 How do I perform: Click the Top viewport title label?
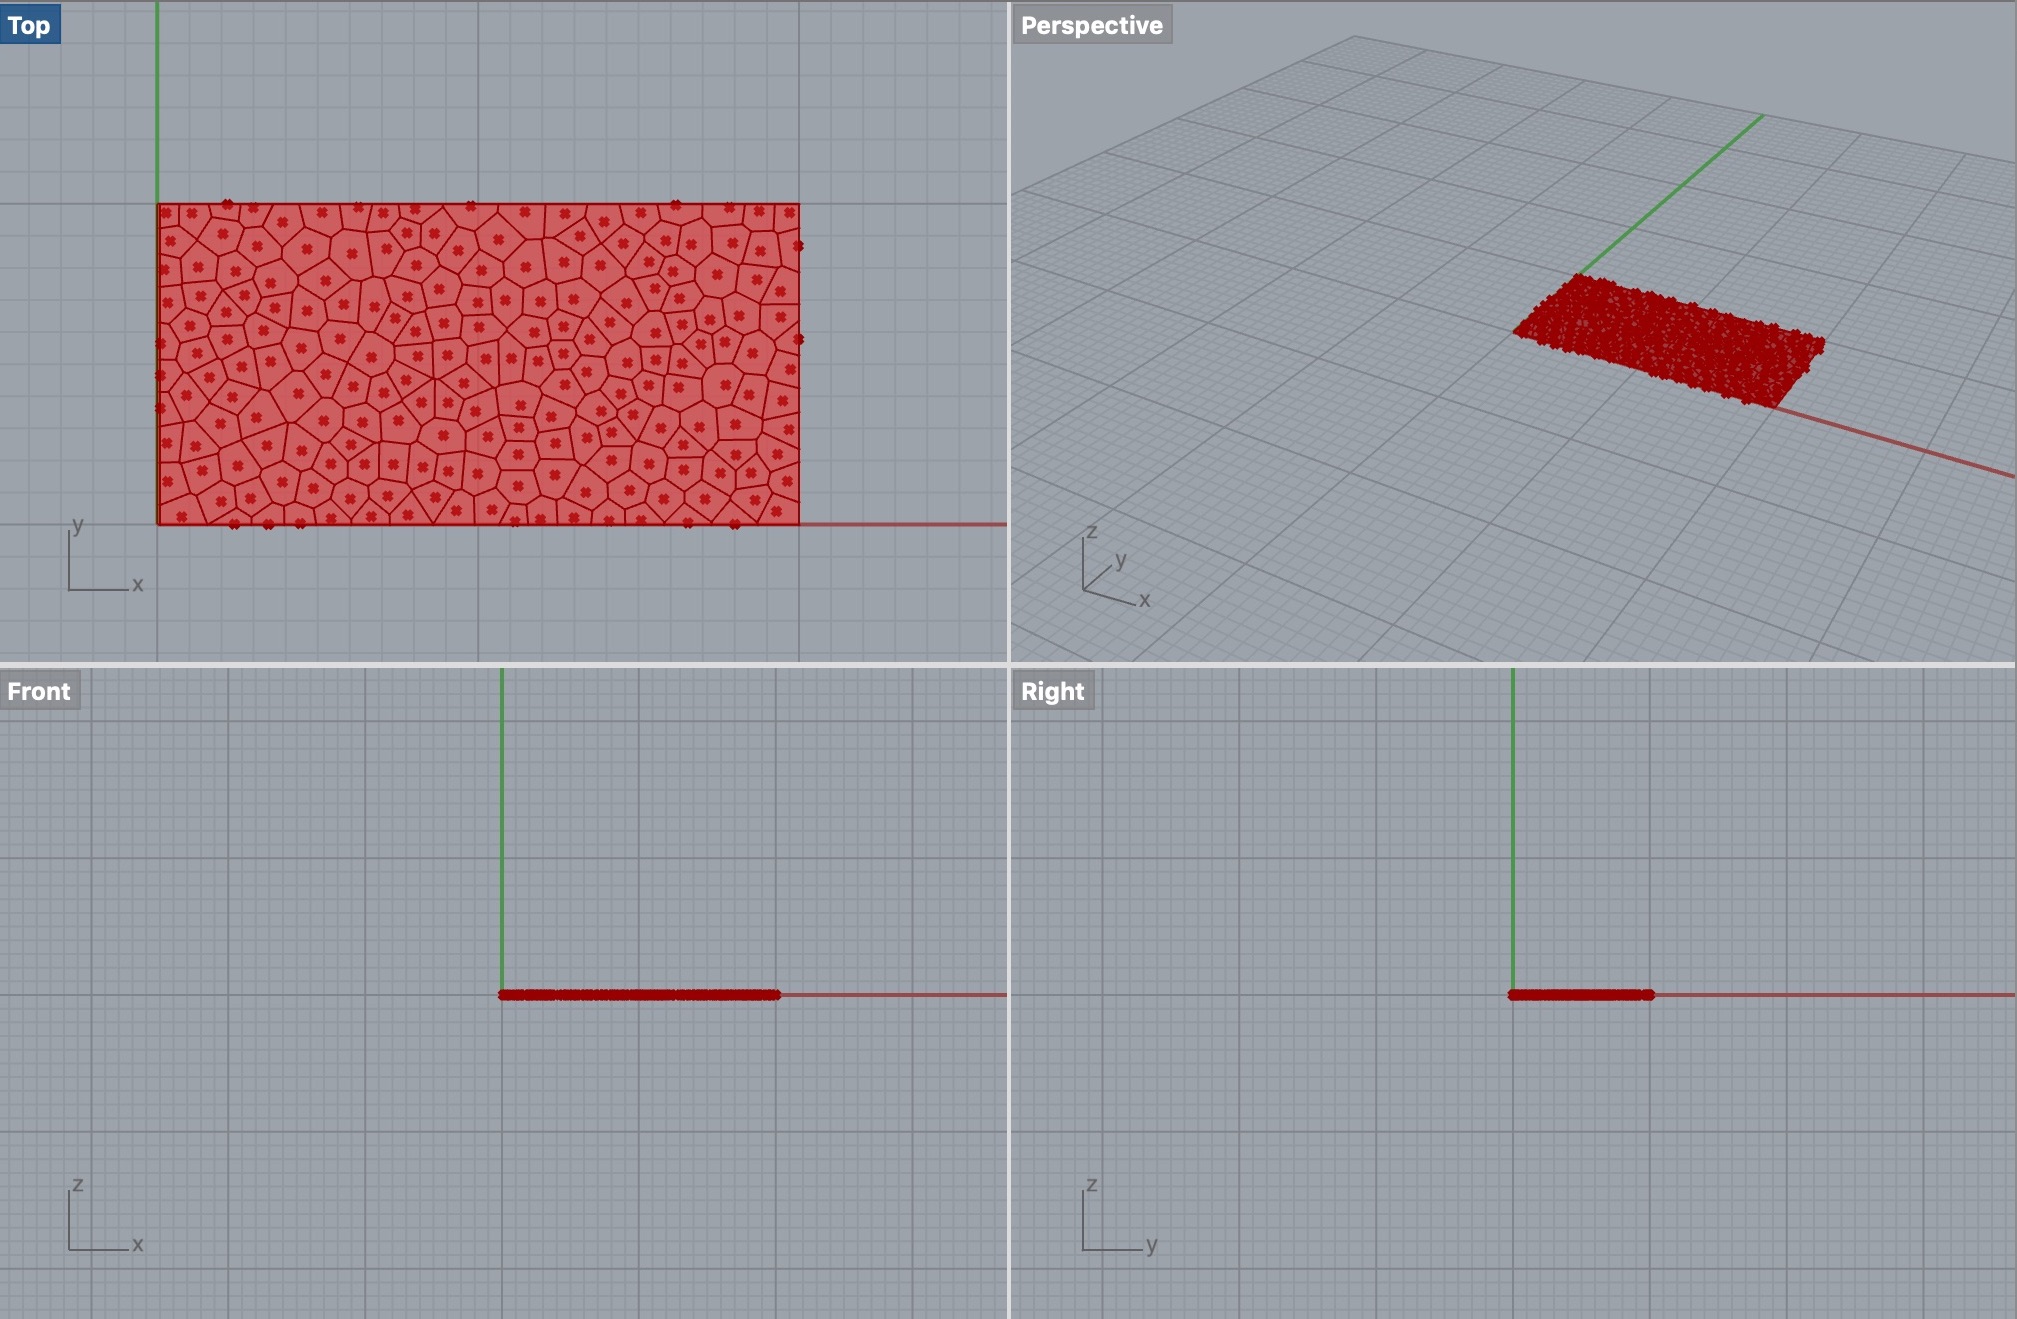click(x=29, y=25)
